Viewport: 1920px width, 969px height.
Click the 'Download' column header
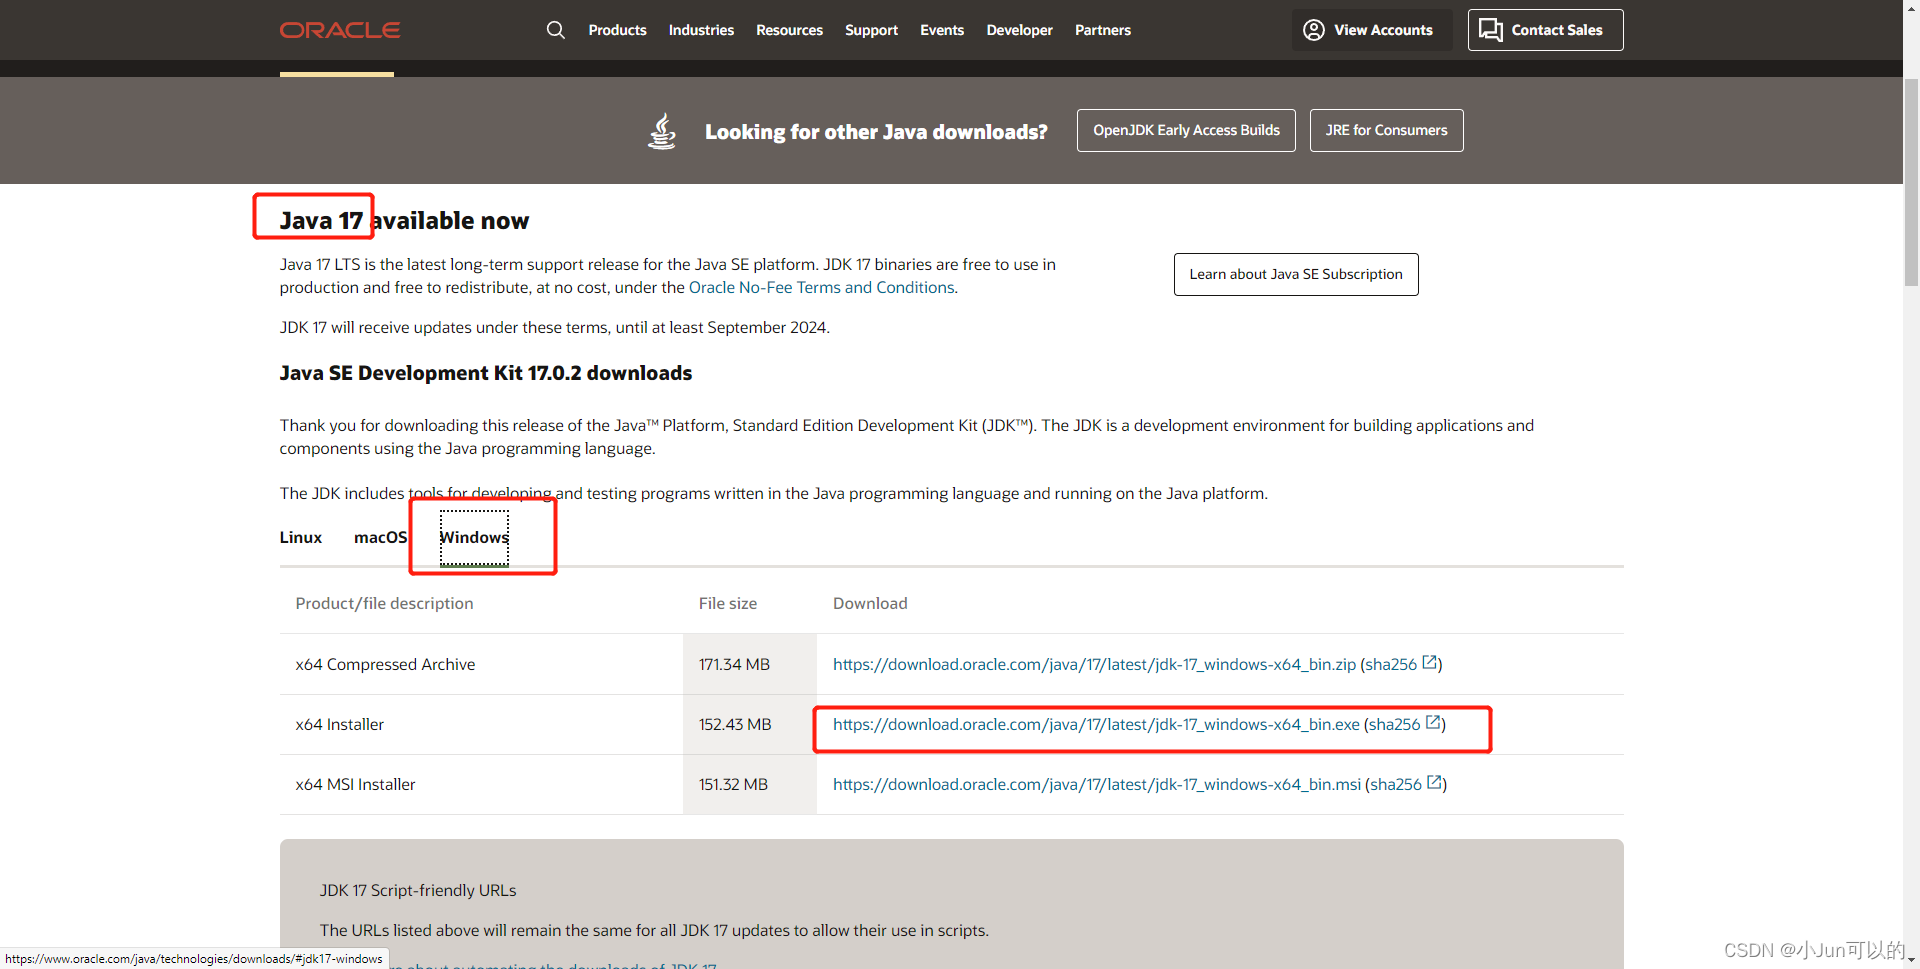click(x=870, y=603)
